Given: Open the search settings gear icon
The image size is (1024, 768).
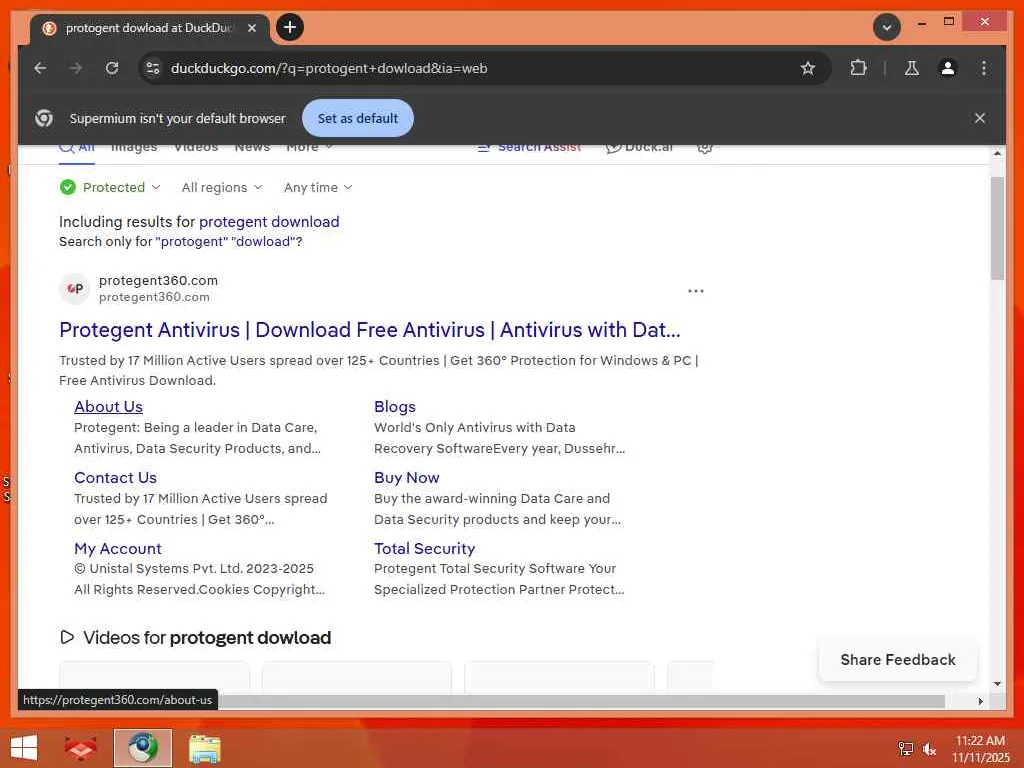Looking at the screenshot, I should click(704, 148).
